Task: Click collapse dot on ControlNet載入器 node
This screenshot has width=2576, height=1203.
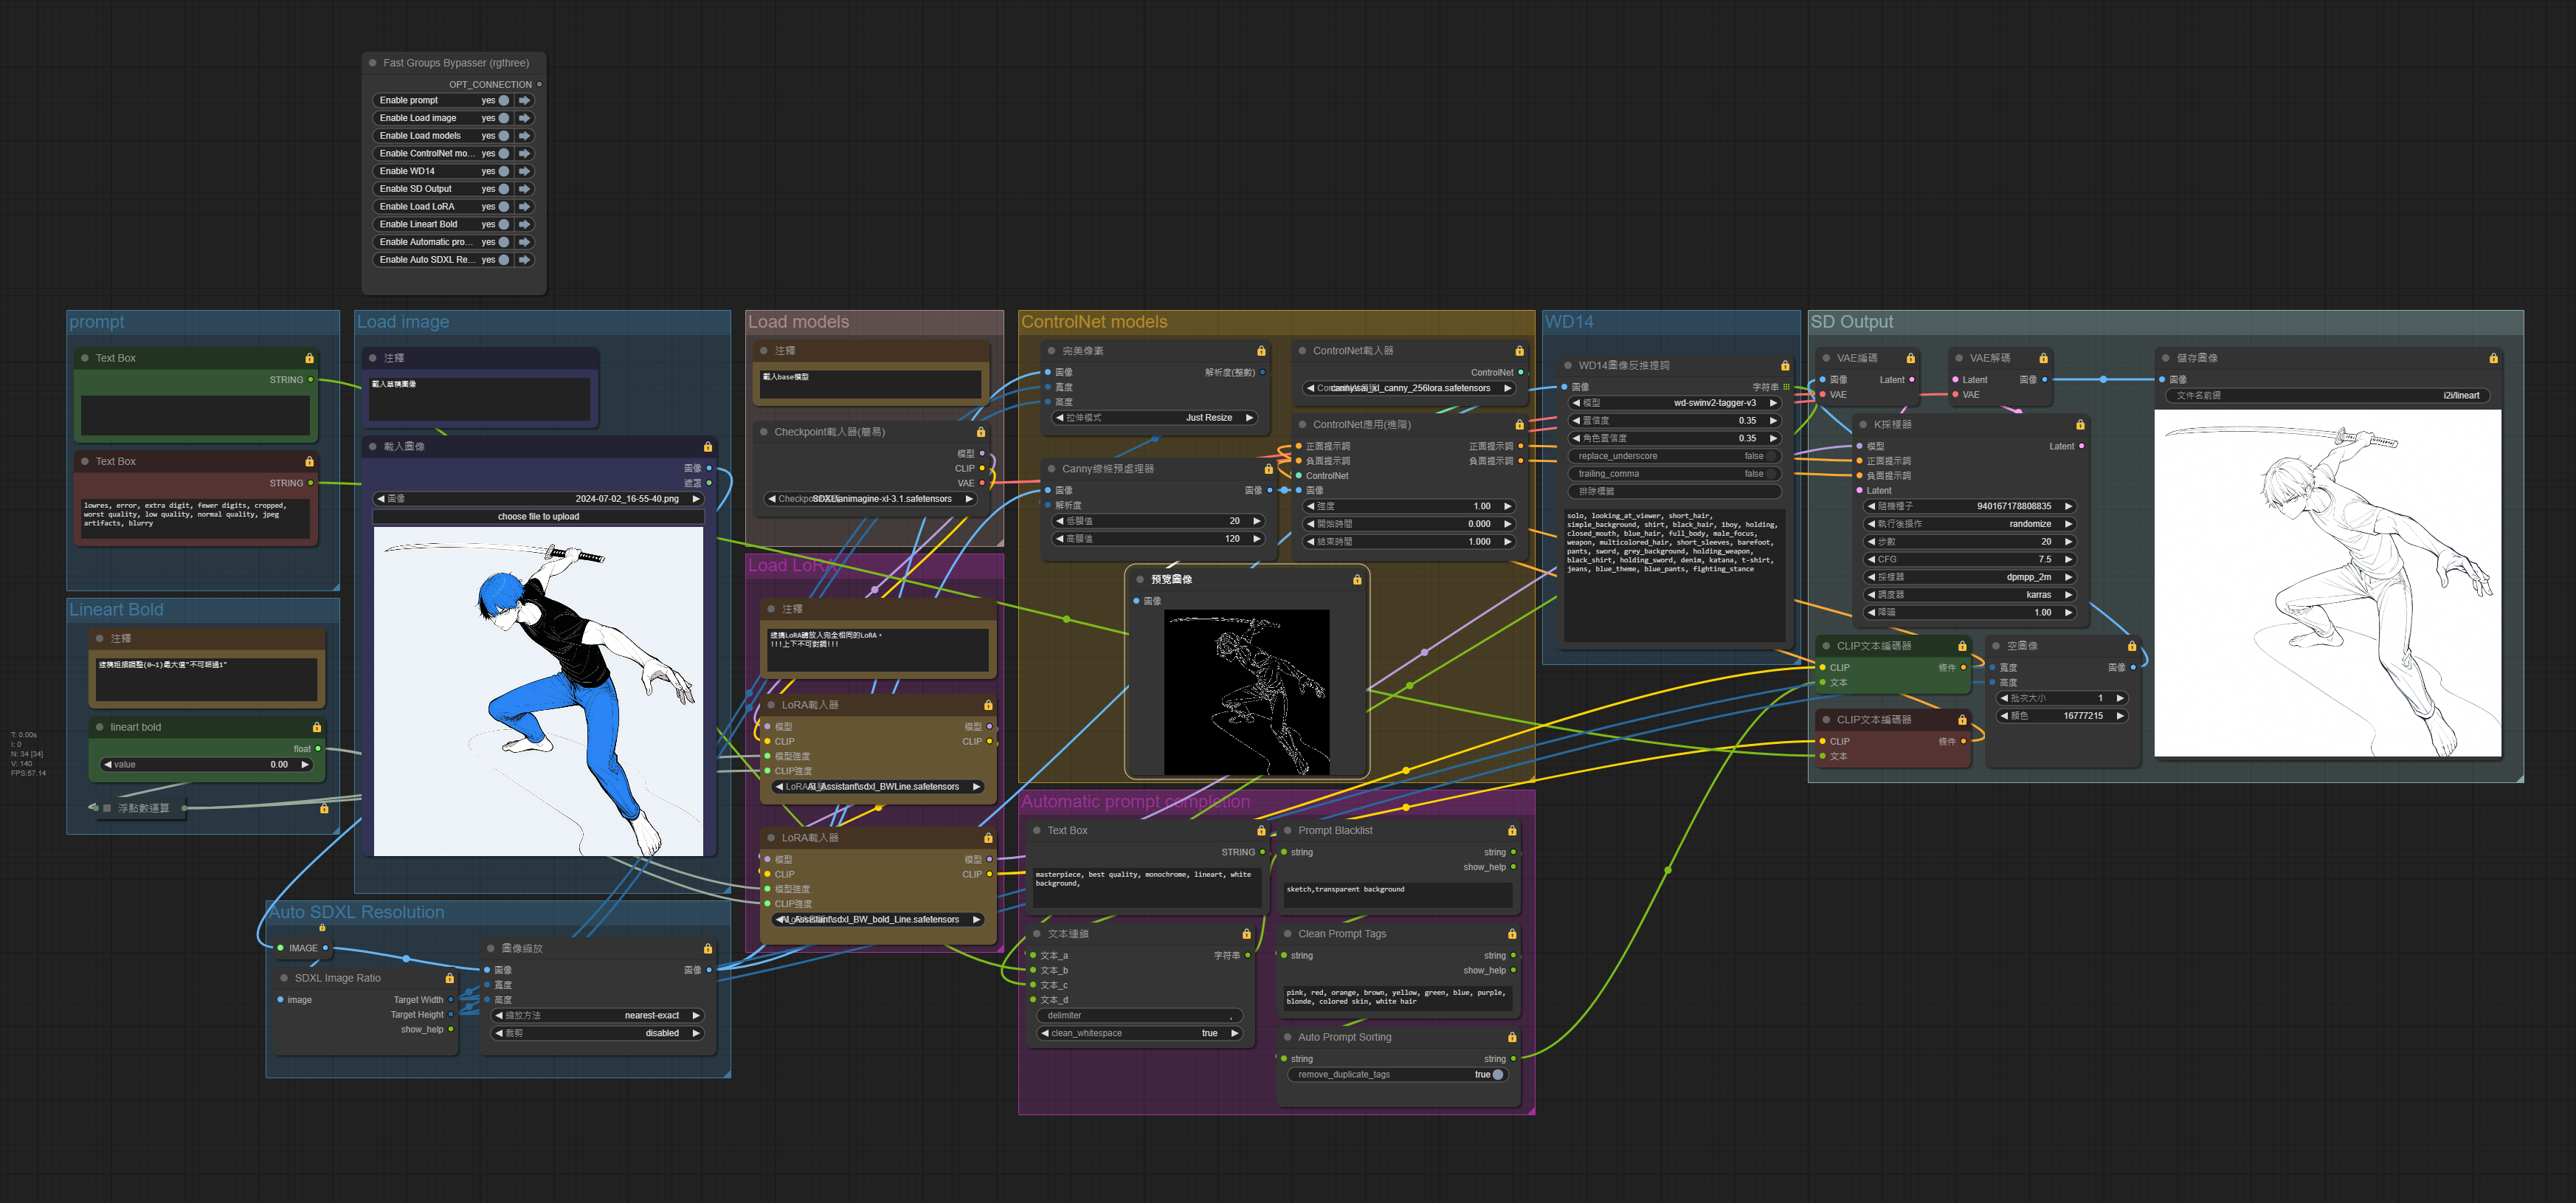Action: tap(1302, 351)
